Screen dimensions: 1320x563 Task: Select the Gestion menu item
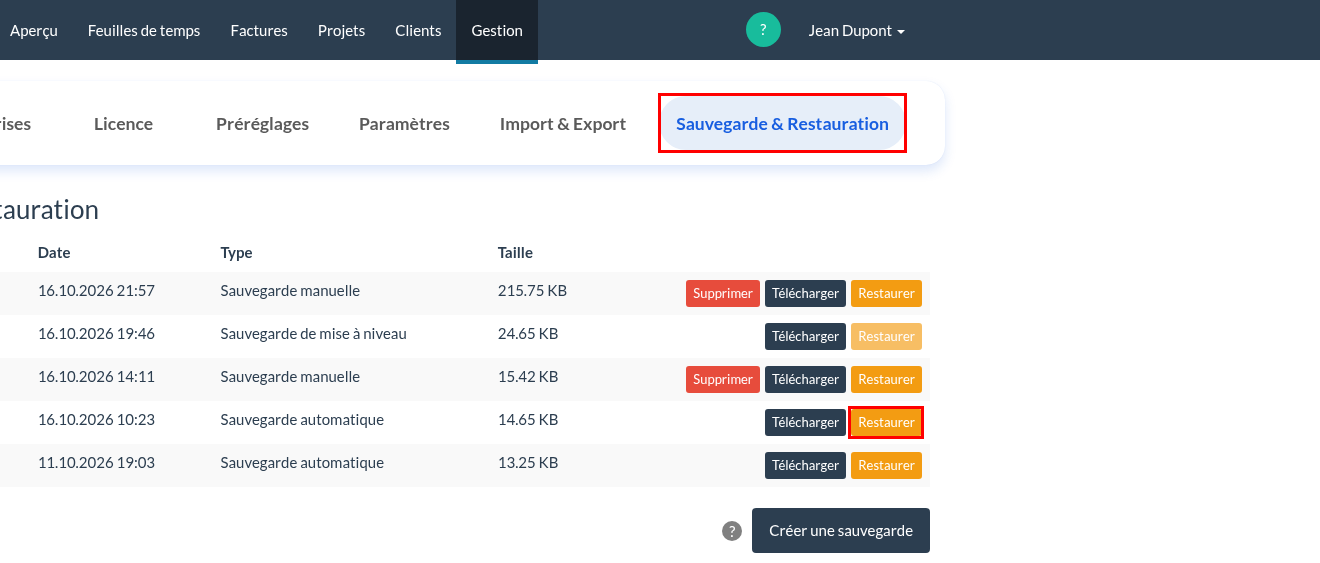pyautogui.click(x=497, y=30)
